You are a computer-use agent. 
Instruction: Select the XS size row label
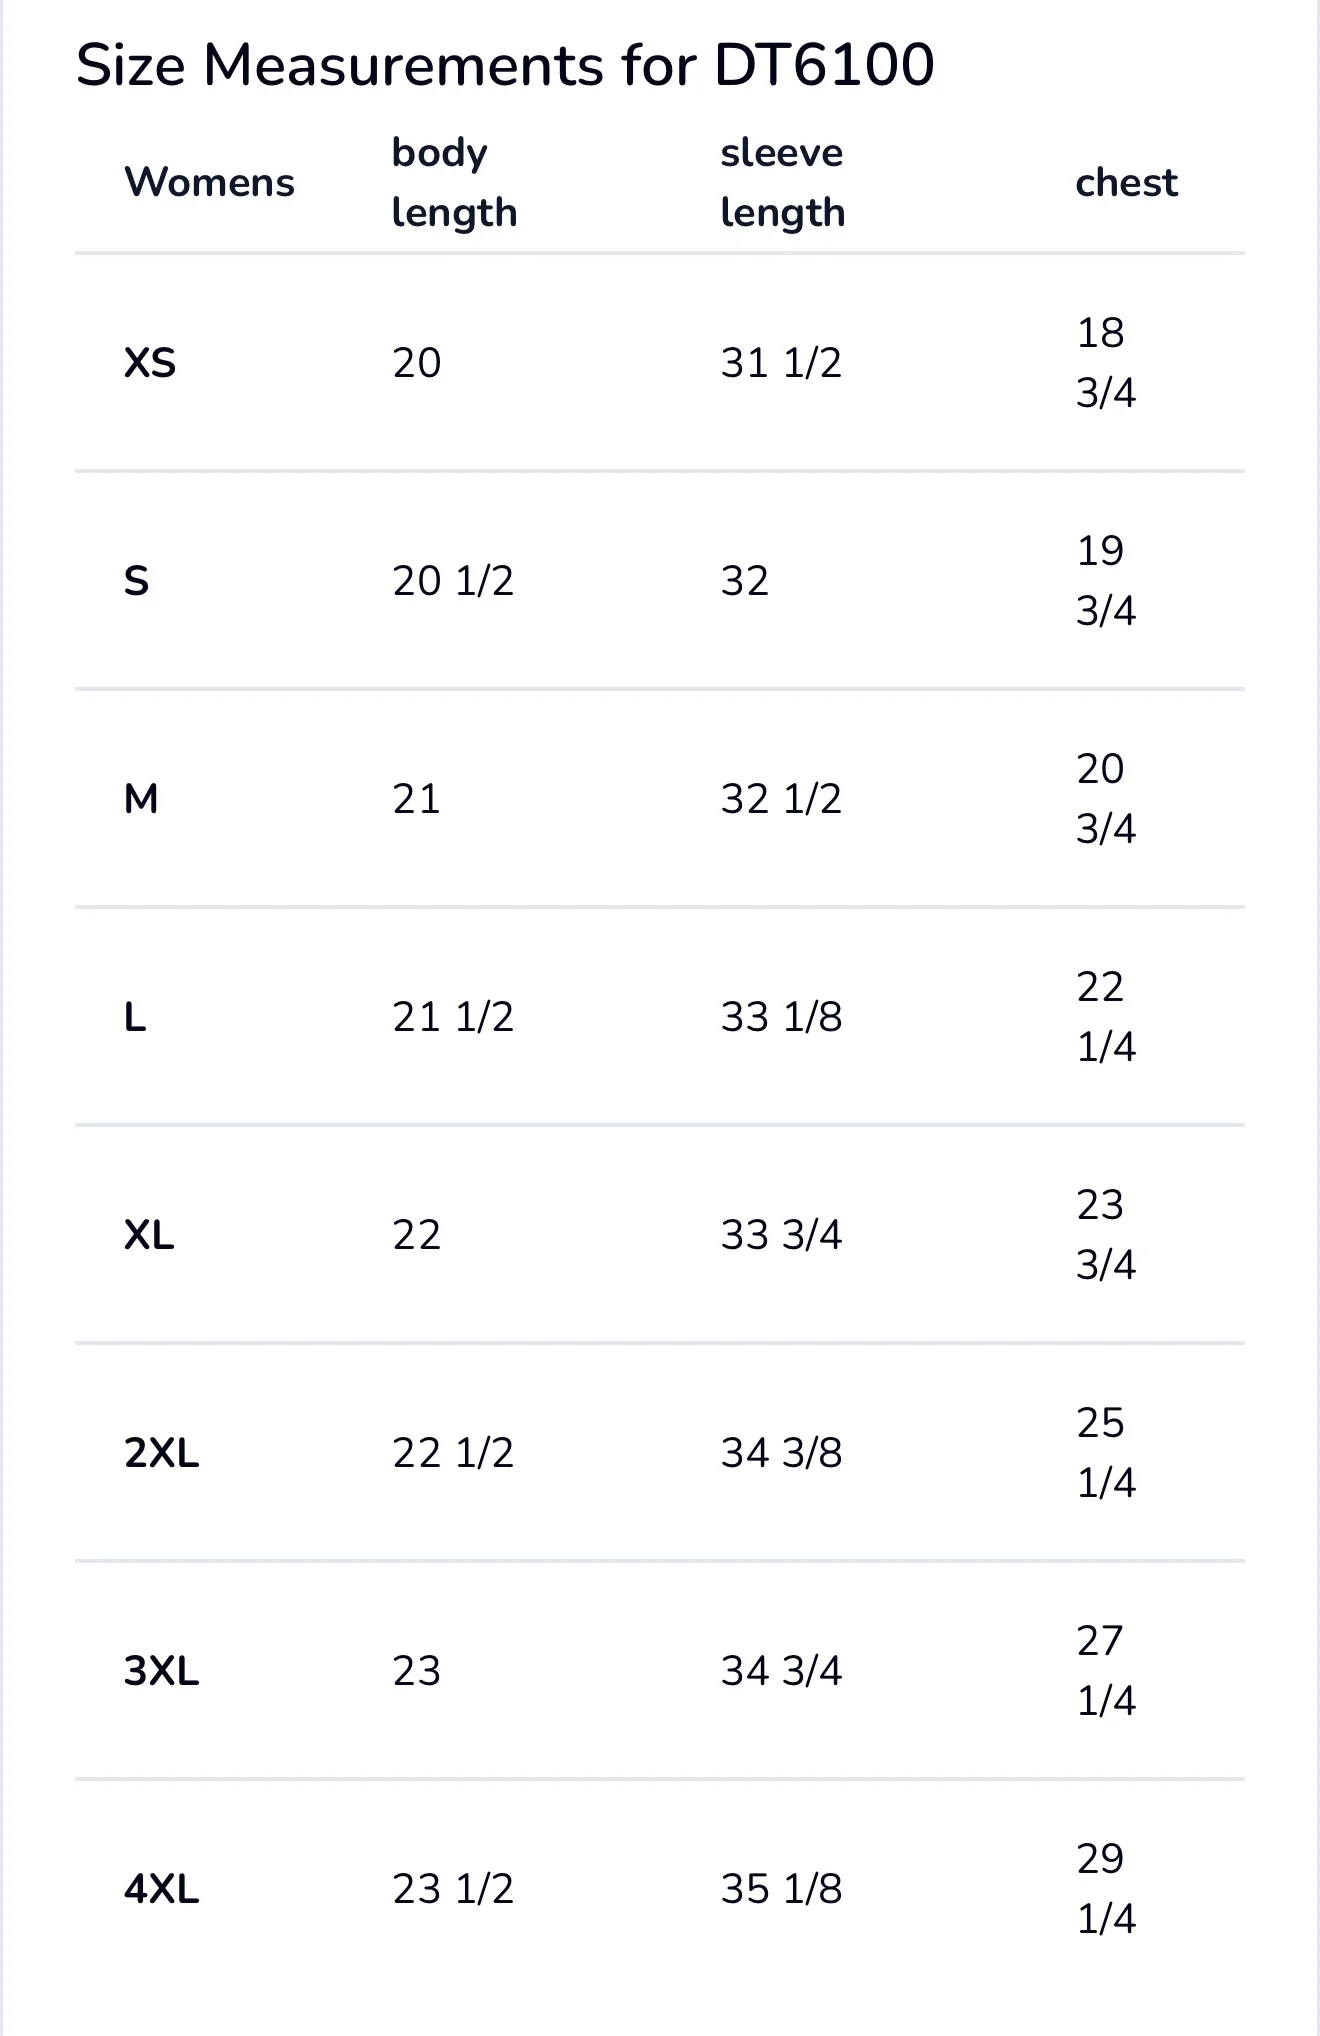tap(150, 363)
